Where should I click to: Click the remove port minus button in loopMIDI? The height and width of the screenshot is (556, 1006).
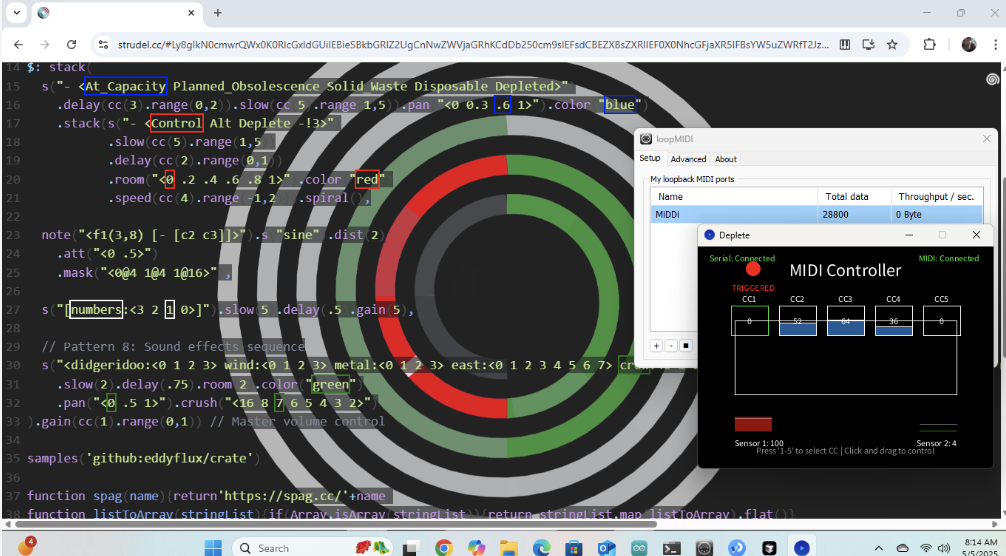(x=670, y=345)
